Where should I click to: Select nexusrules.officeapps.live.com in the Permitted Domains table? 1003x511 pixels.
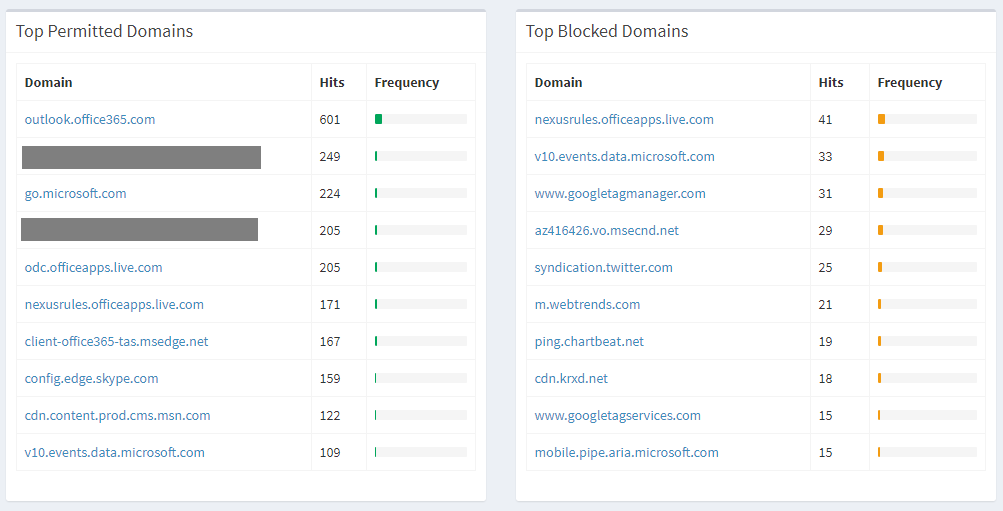point(114,304)
